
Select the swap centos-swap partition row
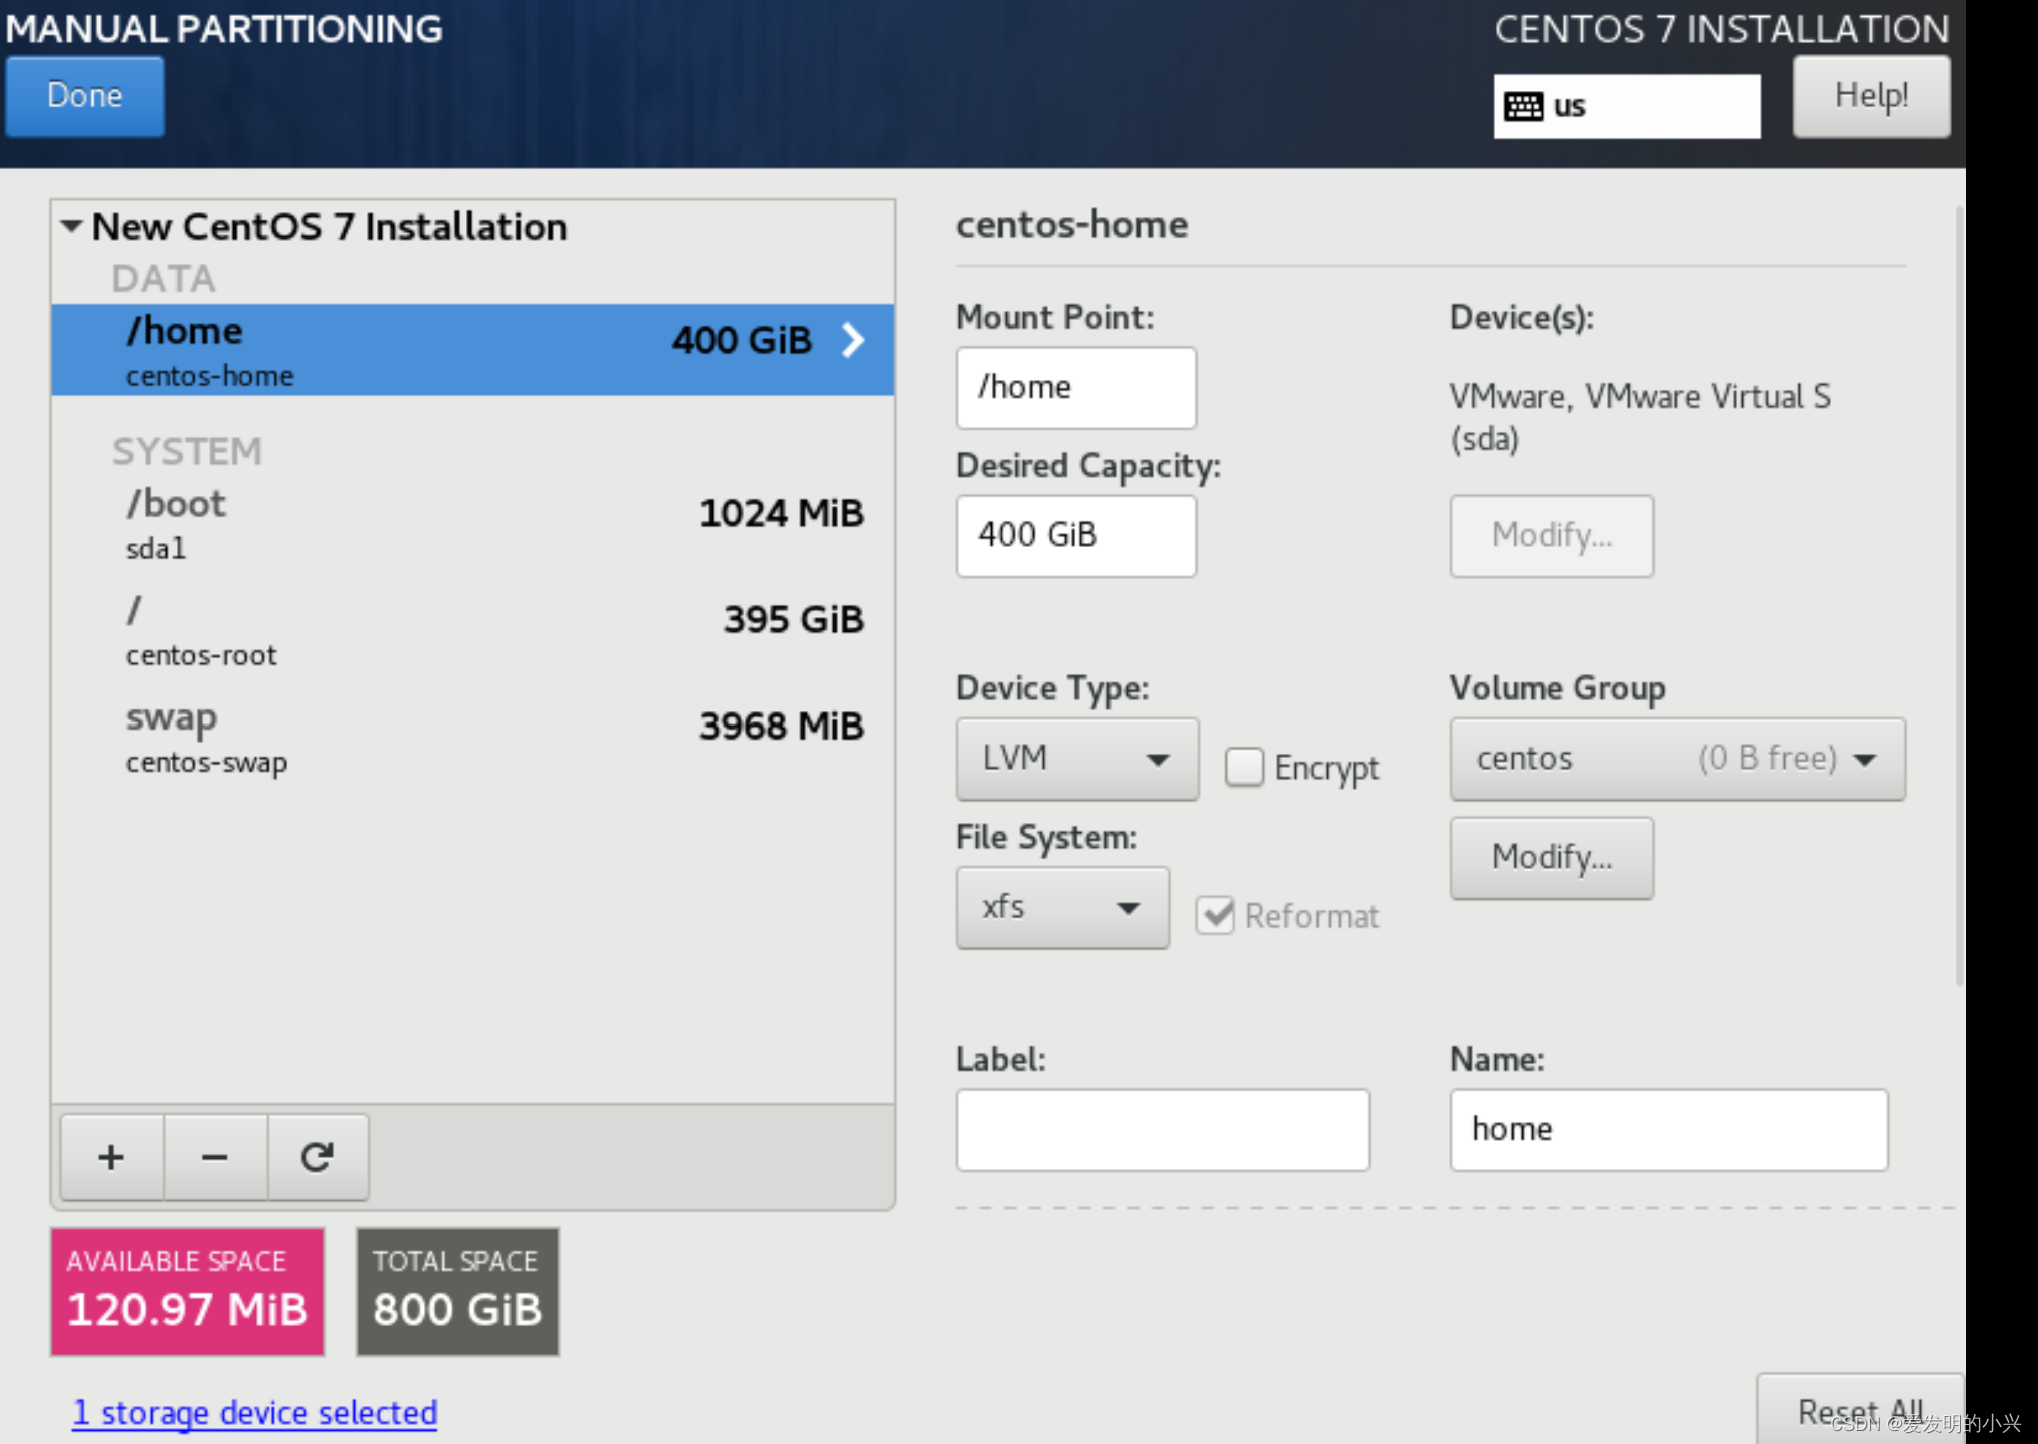472,738
